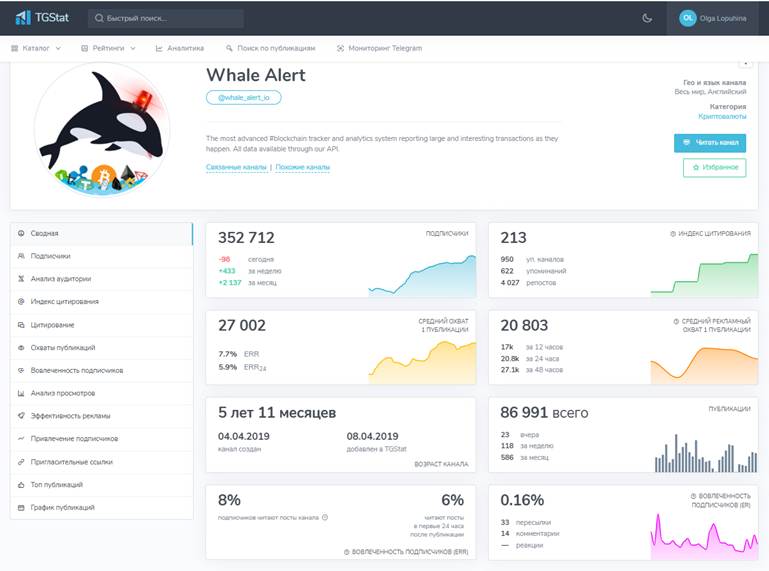
Task: Open the subscribers growth chart
Action: [x=422, y=275]
